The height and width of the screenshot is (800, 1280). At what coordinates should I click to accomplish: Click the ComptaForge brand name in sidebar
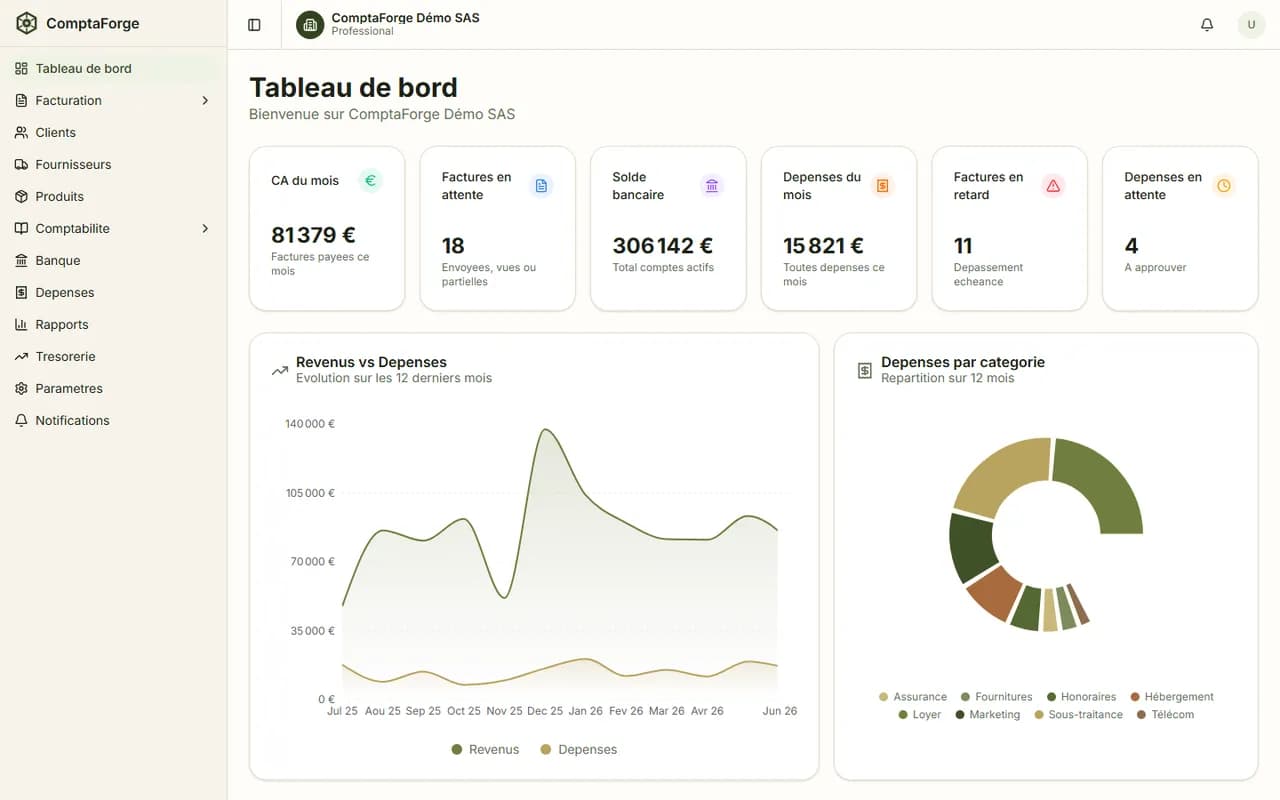[93, 23]
